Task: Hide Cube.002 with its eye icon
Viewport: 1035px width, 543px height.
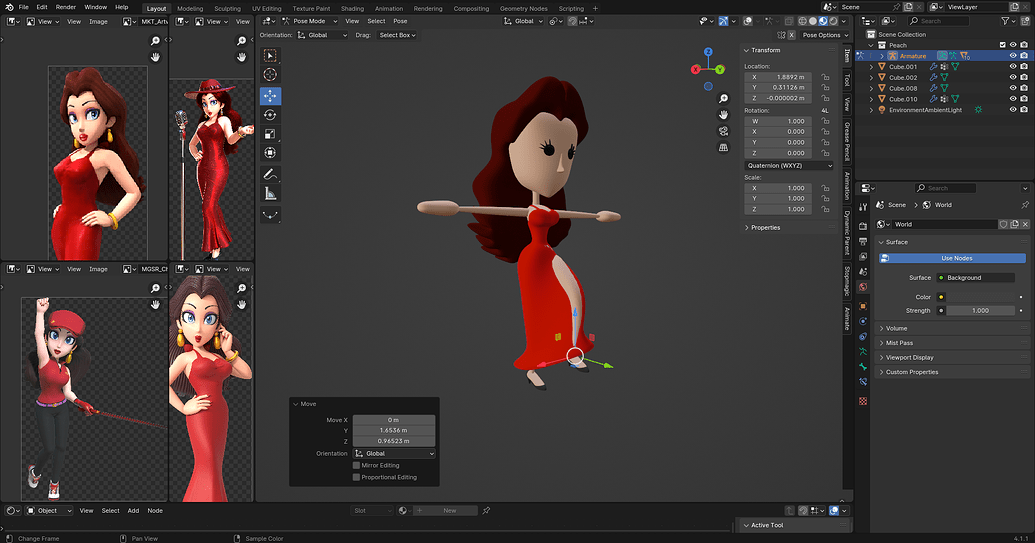Action: coord(1013,77)
